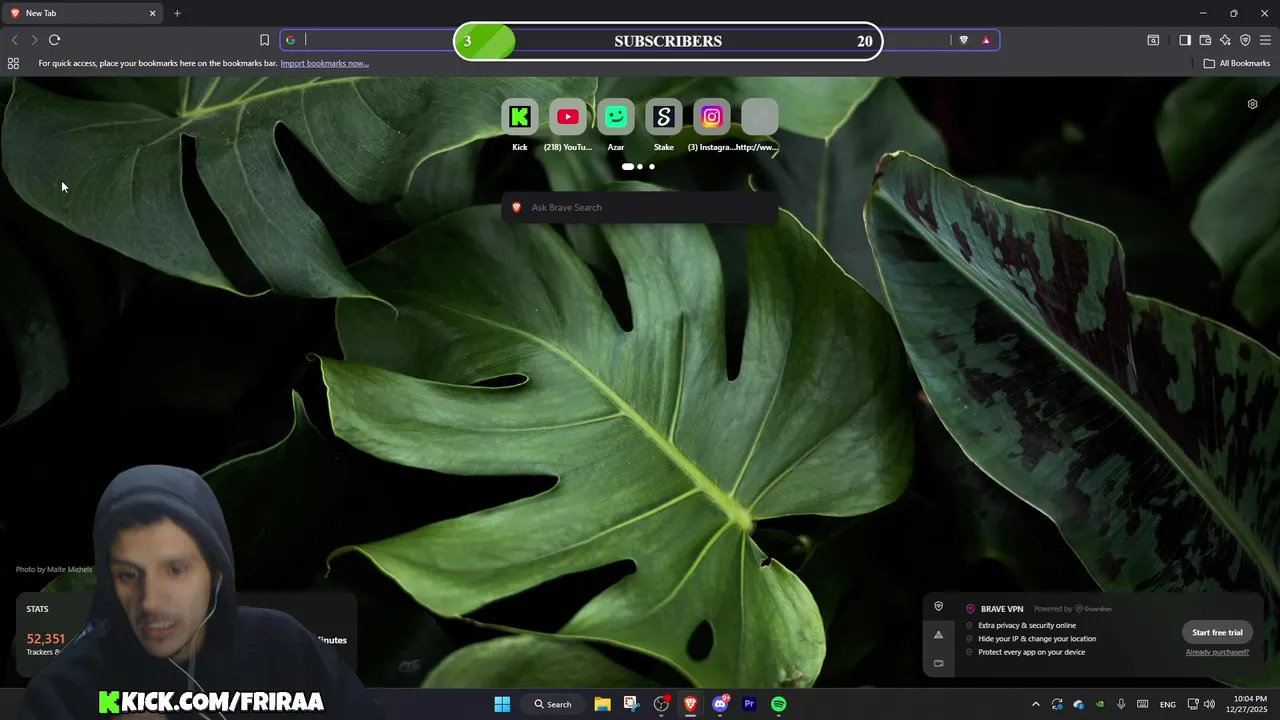Screen dimensions: 1280x720
Task: Reload the current page
Action: 54,40
